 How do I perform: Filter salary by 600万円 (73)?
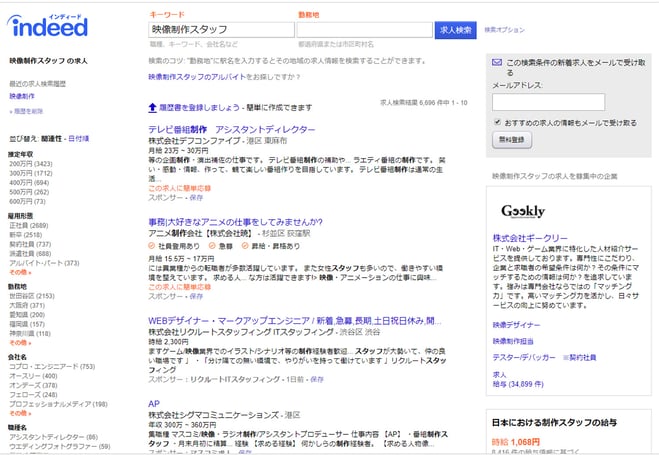[27, 201]
